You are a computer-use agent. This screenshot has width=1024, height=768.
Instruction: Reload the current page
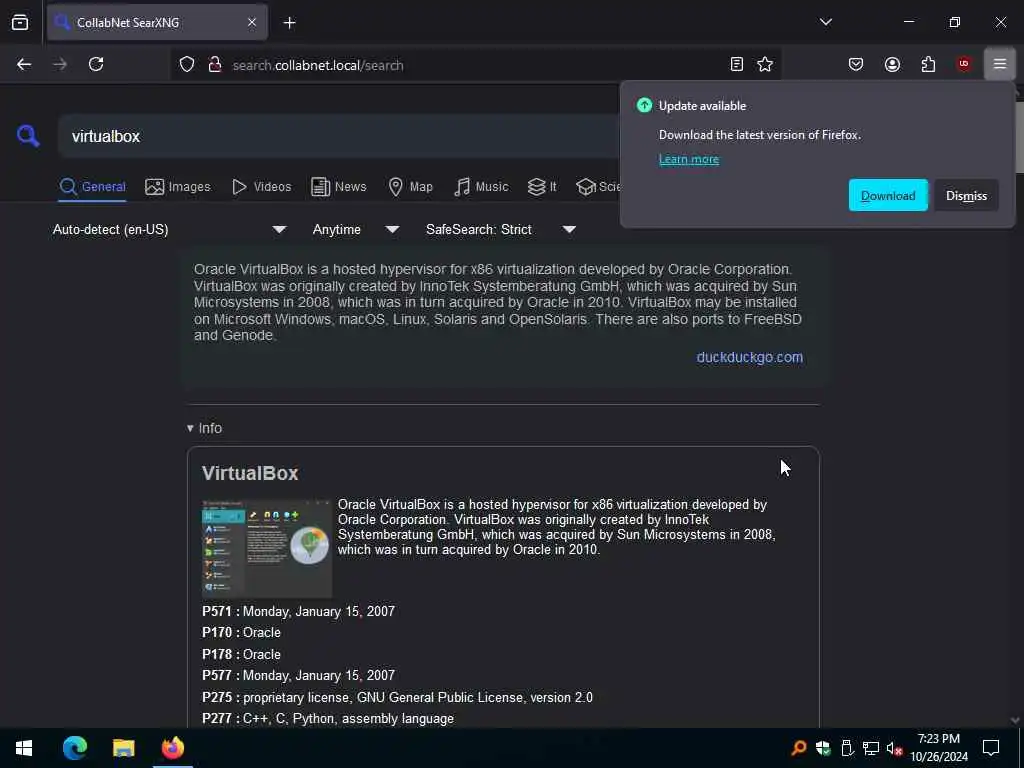pyautogui.click(x=96, y=65)
